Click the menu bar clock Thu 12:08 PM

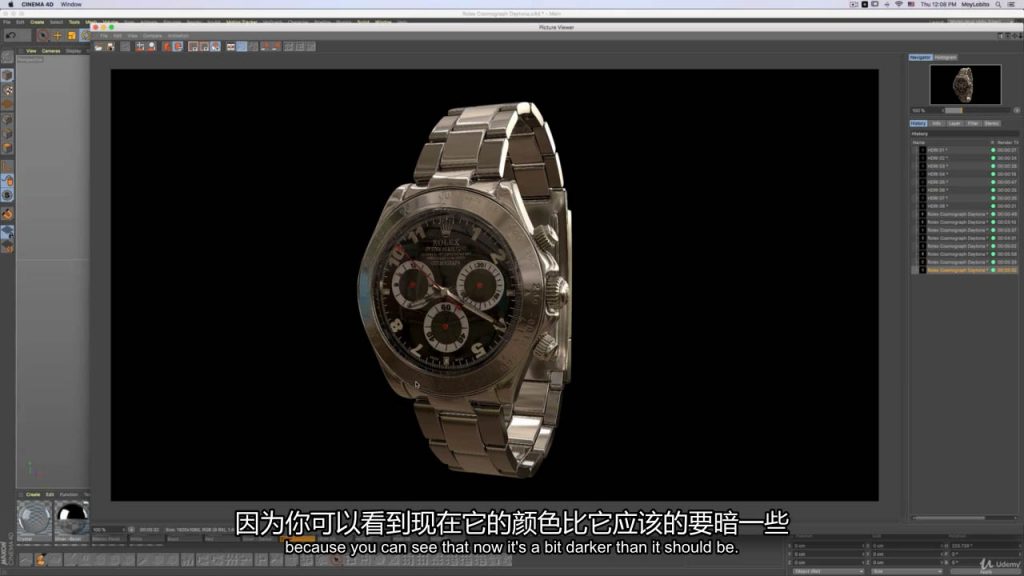pyautogui.click(x=938, y=4)
